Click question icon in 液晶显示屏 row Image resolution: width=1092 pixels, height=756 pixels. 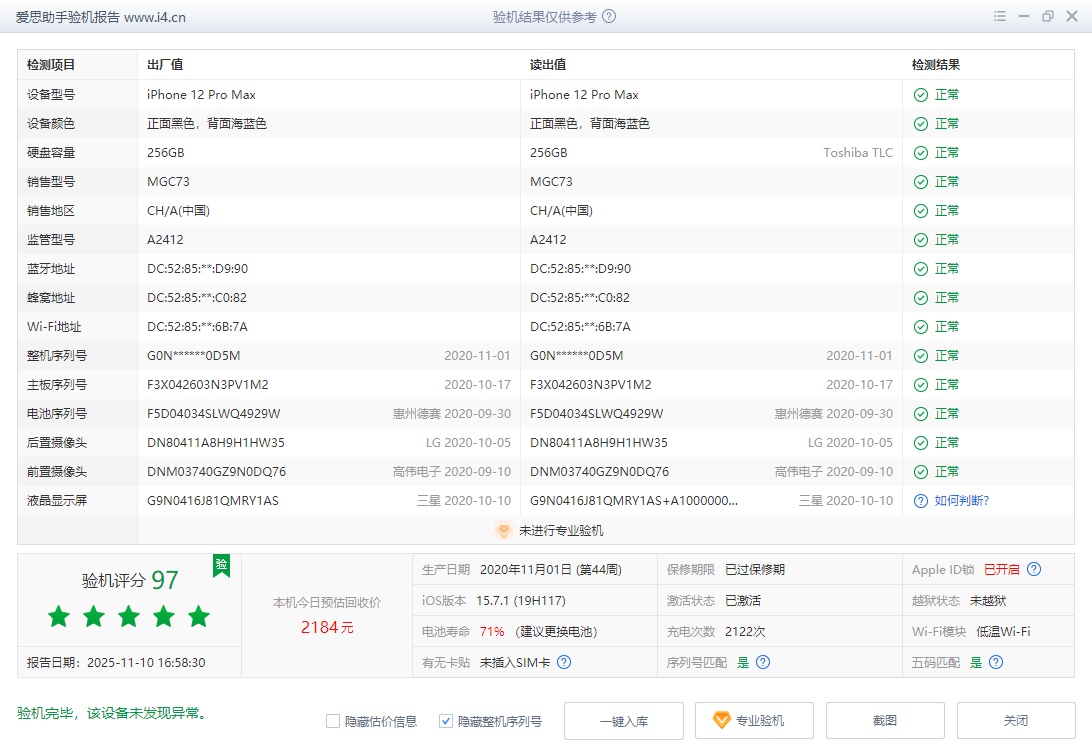(x=921, y=500)
